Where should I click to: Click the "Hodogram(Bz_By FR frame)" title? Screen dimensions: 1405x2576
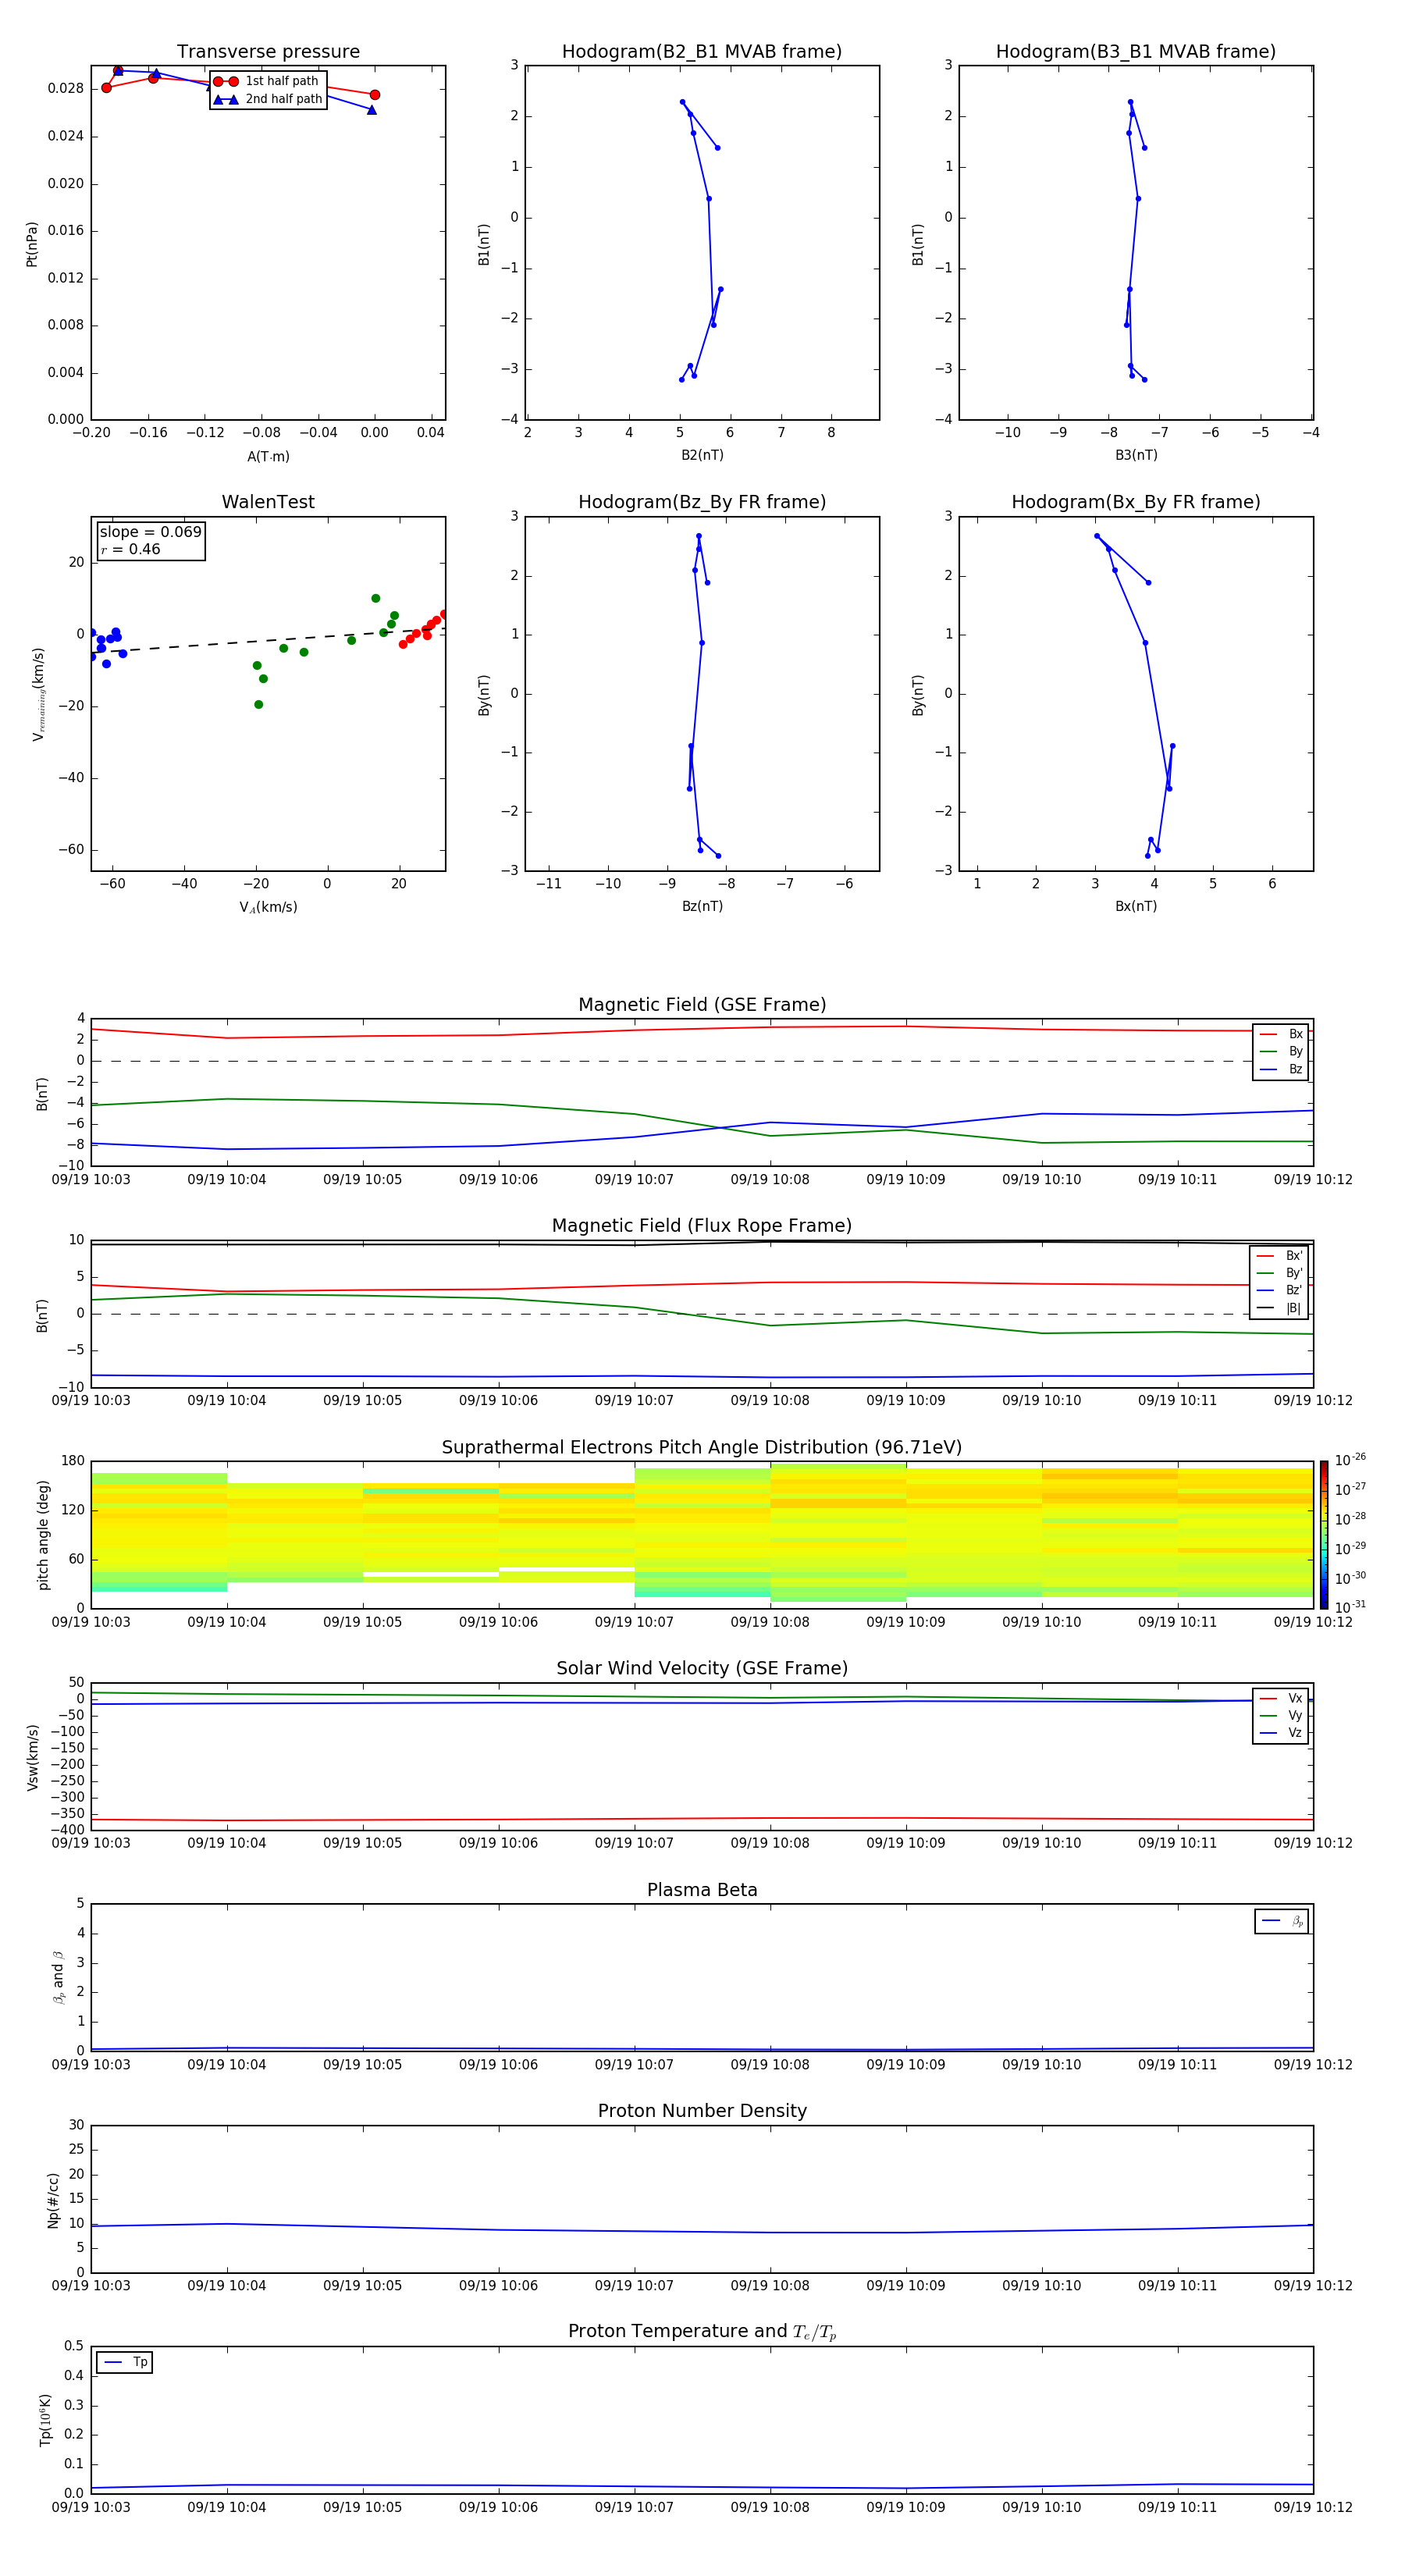point(702,502)
